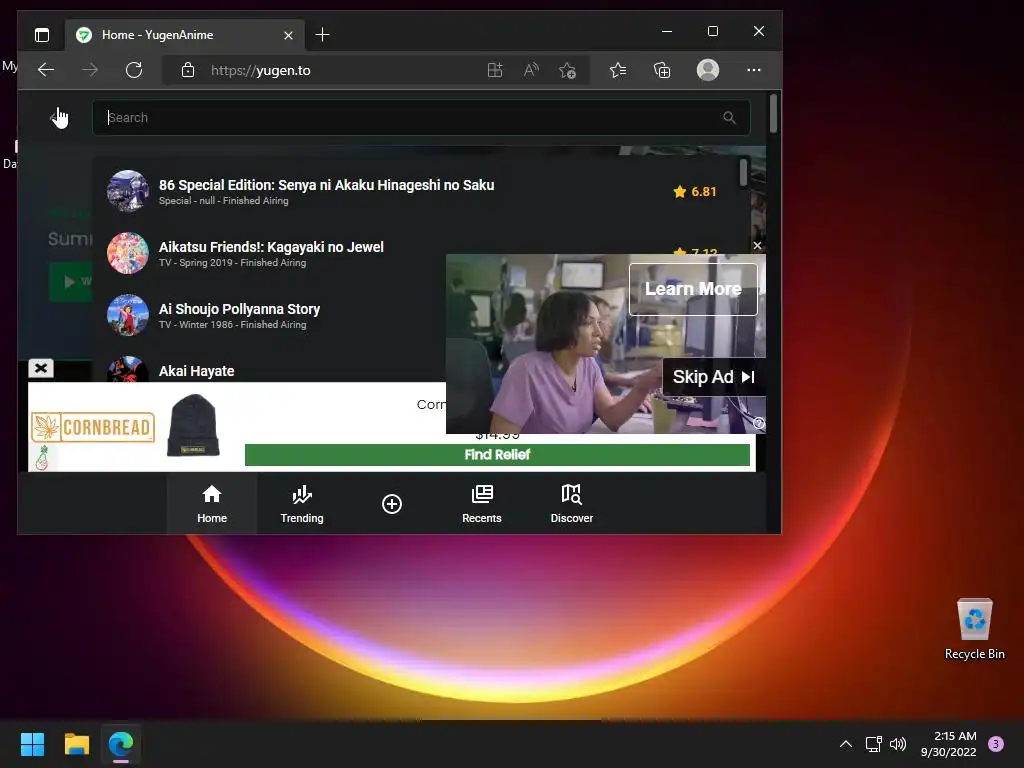1024x768 pixels.
Task: Click the Find Relief green button
Action: click(497, 455)
